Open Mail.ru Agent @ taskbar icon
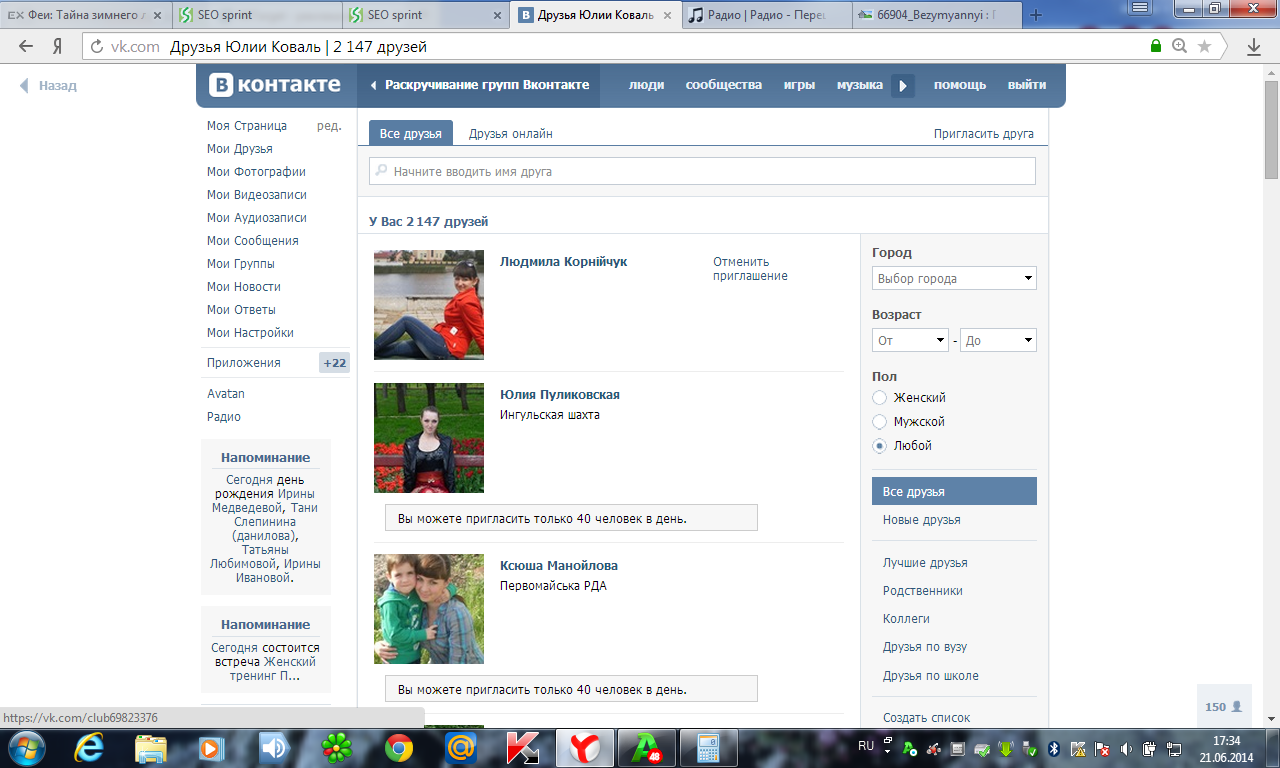This screenshot has width=1280, height=768. point(460,747)
